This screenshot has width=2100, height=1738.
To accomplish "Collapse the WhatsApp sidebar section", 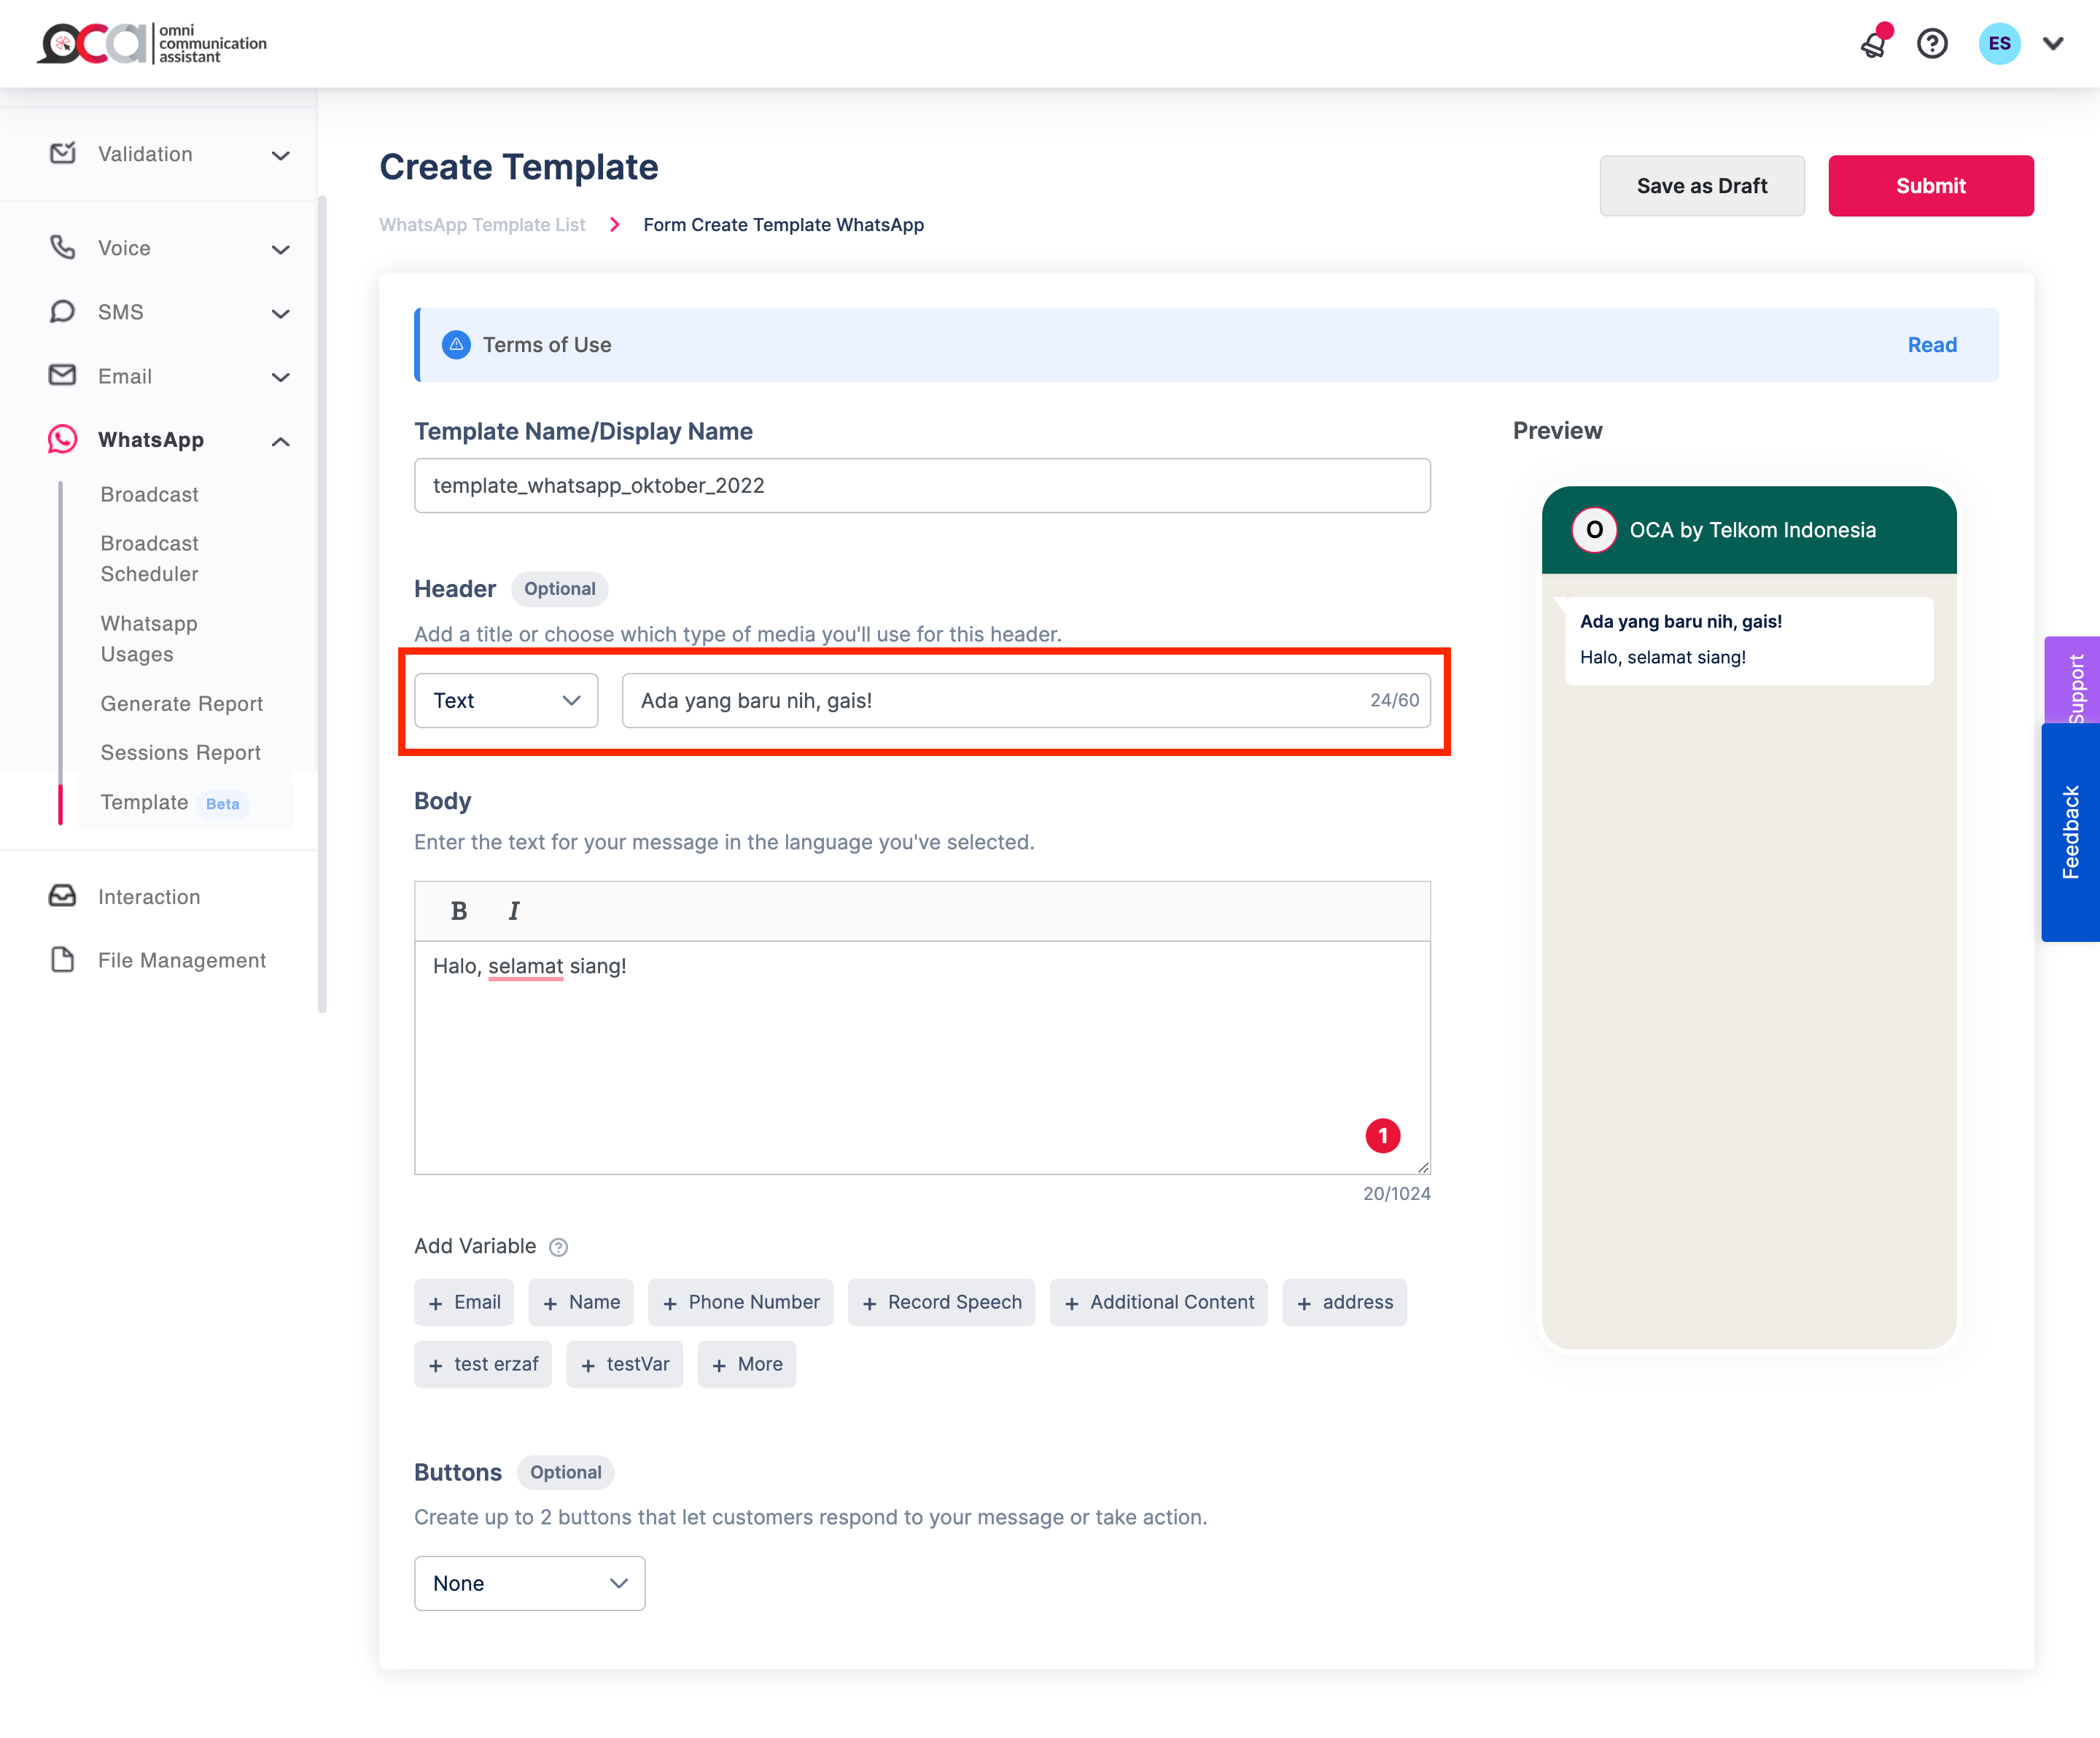I will (281, 441).
